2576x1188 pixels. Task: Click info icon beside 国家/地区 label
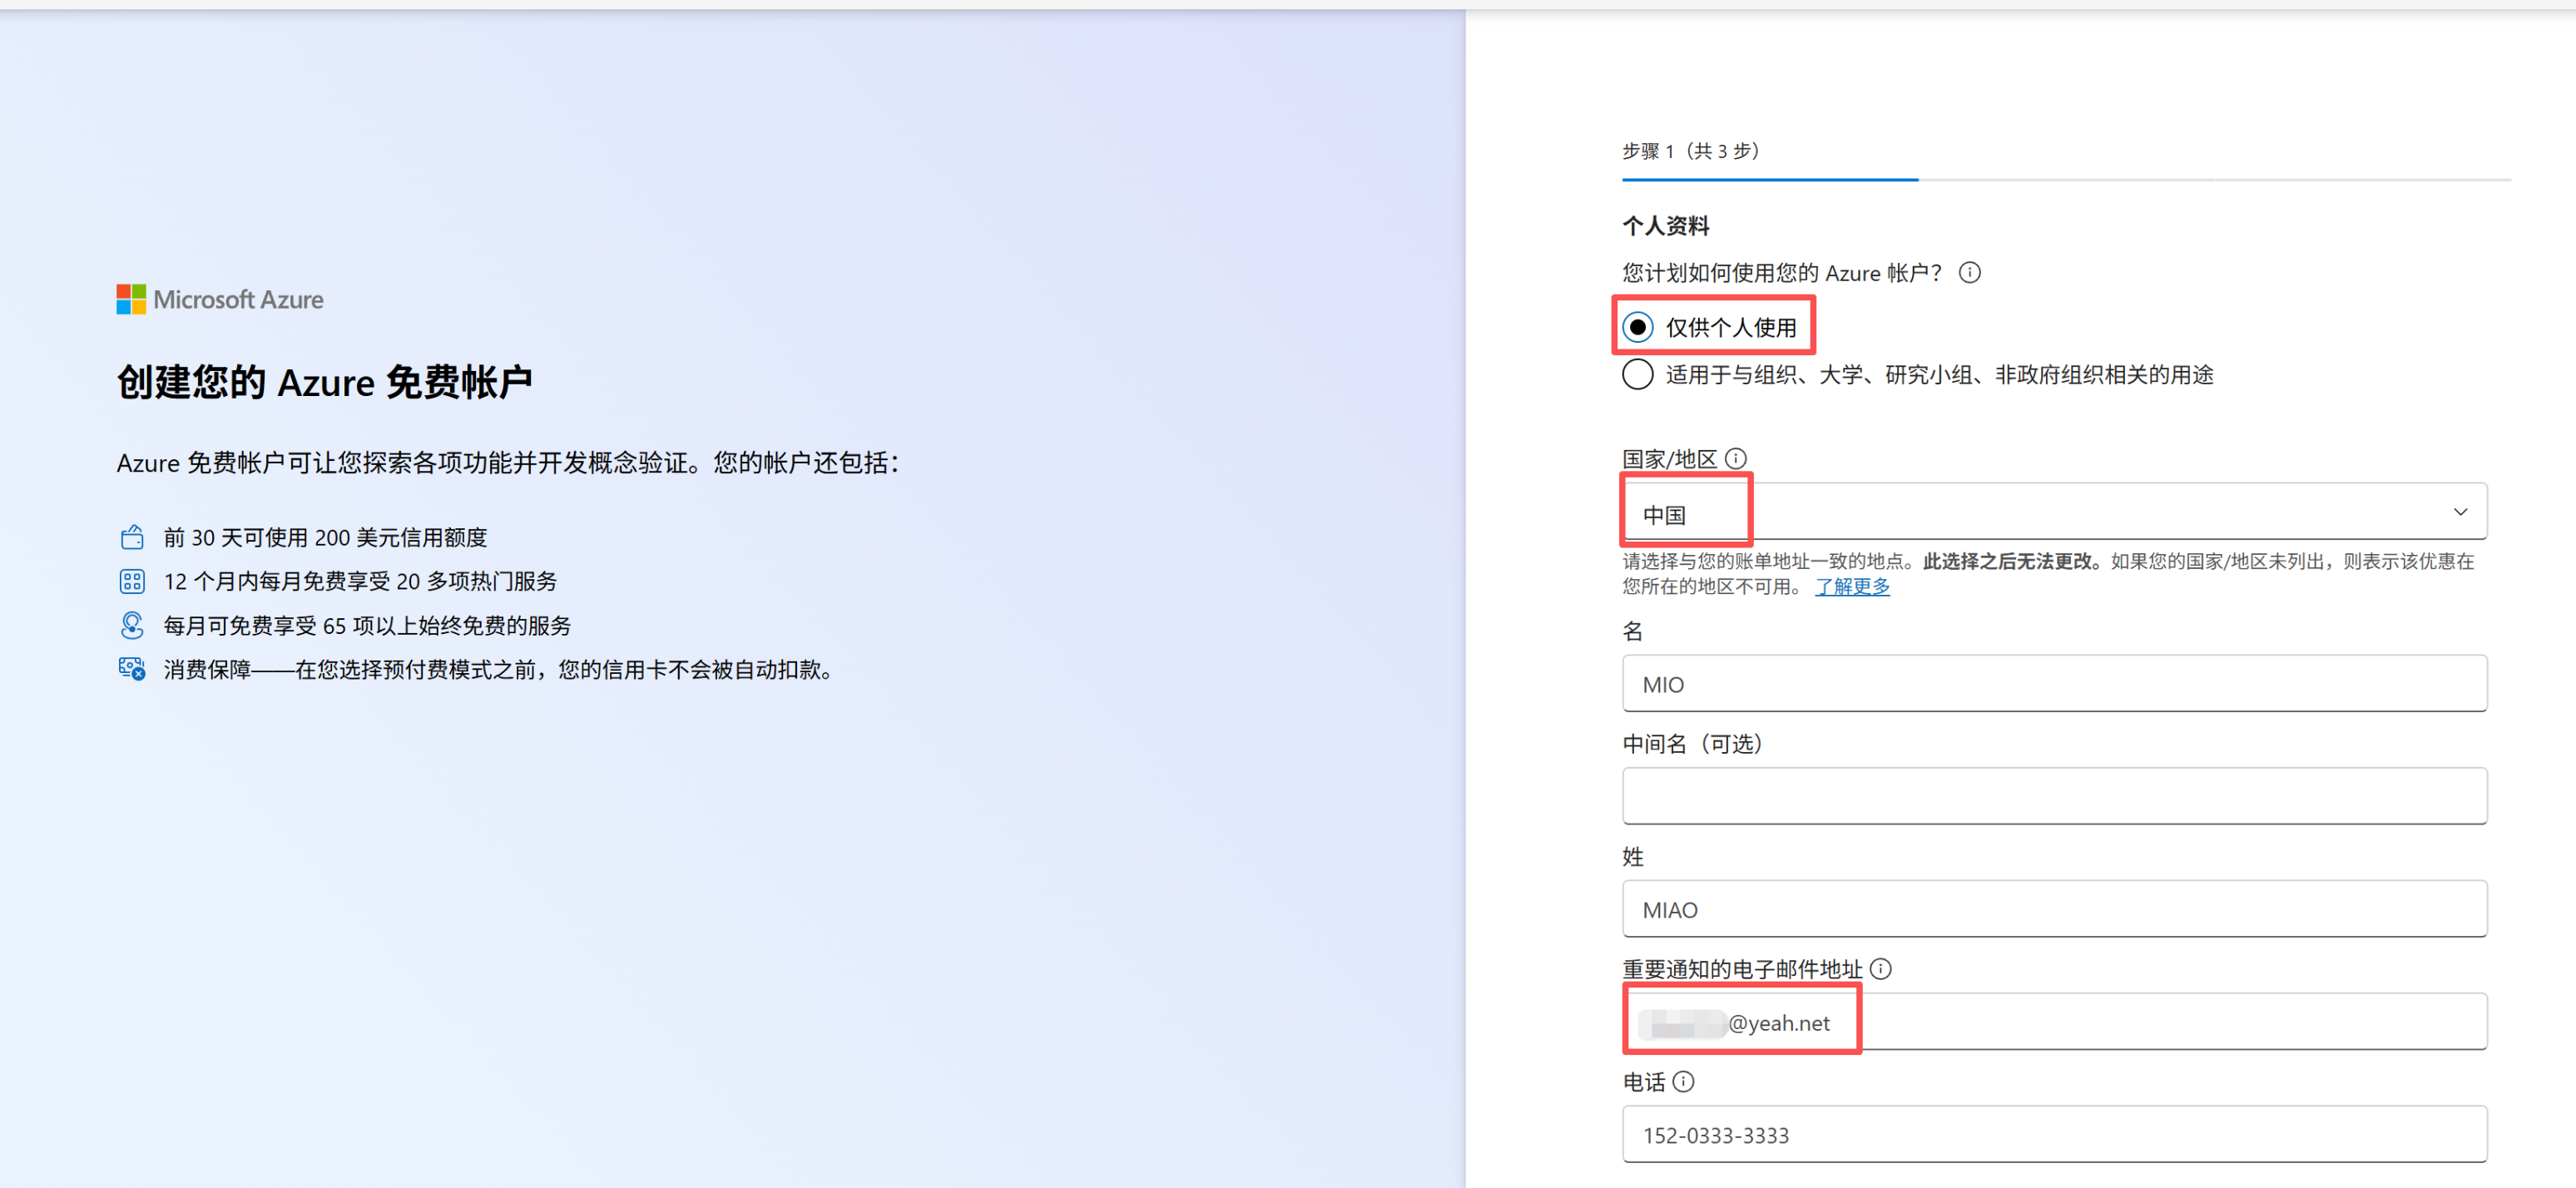1737,458
